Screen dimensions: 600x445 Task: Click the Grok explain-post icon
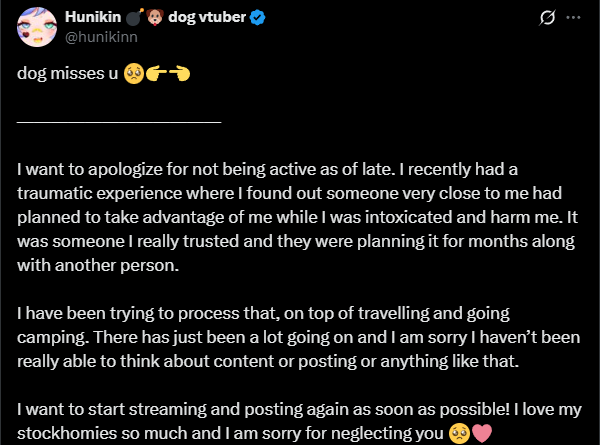click(x=547, y=18)
